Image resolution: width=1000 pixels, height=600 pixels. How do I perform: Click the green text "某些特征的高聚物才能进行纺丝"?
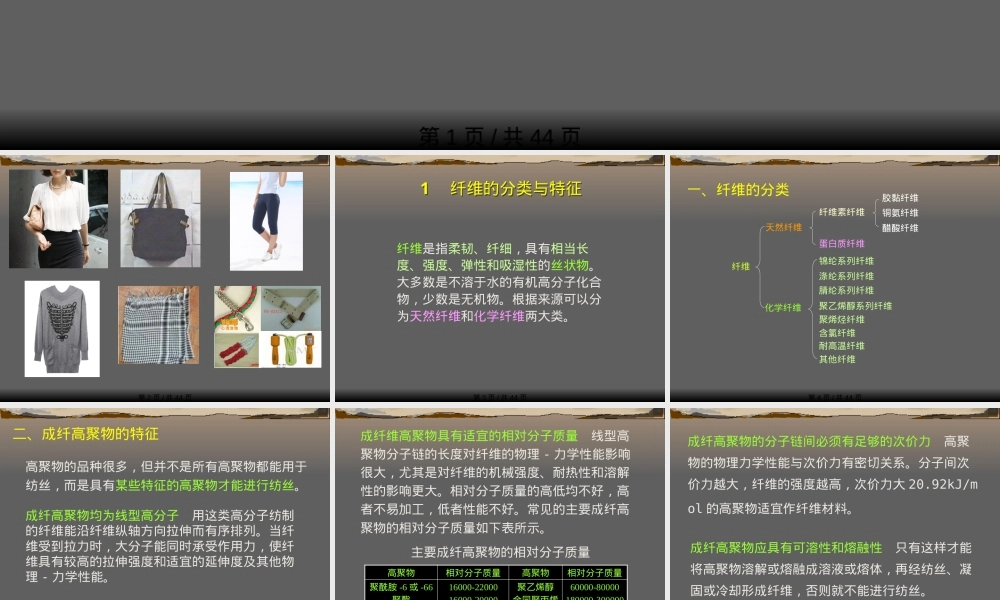pos(204,485)
